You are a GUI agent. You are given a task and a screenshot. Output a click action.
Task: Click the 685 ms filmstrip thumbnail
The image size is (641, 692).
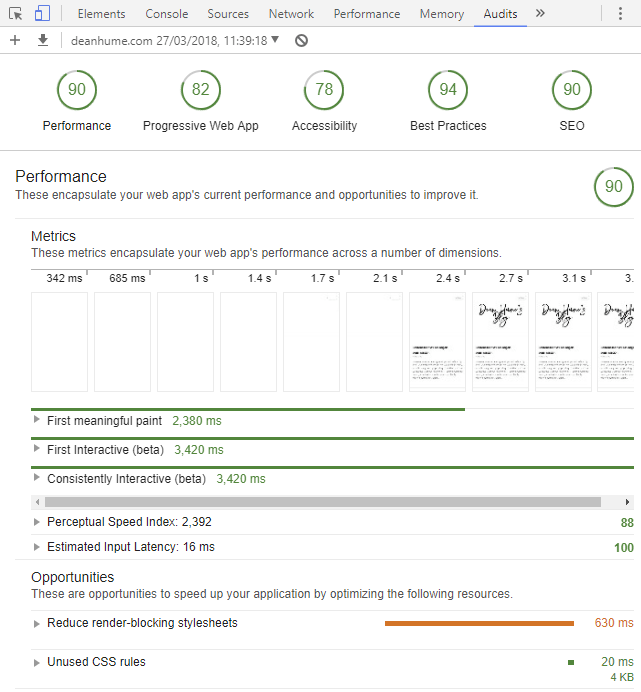coord(122,342)
